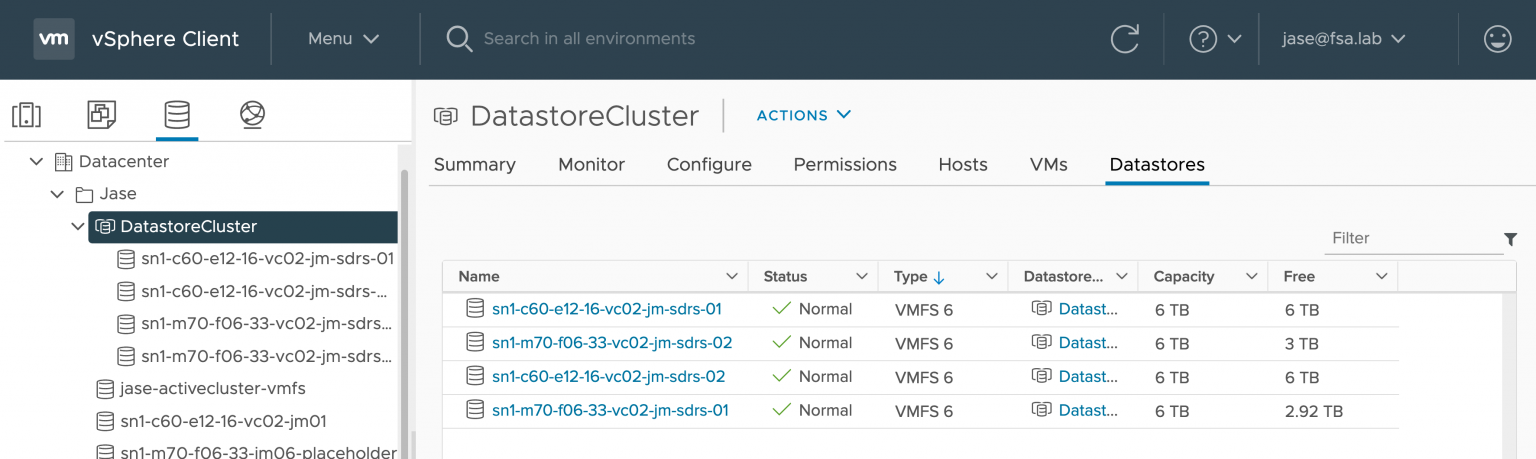Select jase-activecluster-vmfs in the tree
Screen dimensions: 1536x459
(212, 388)
